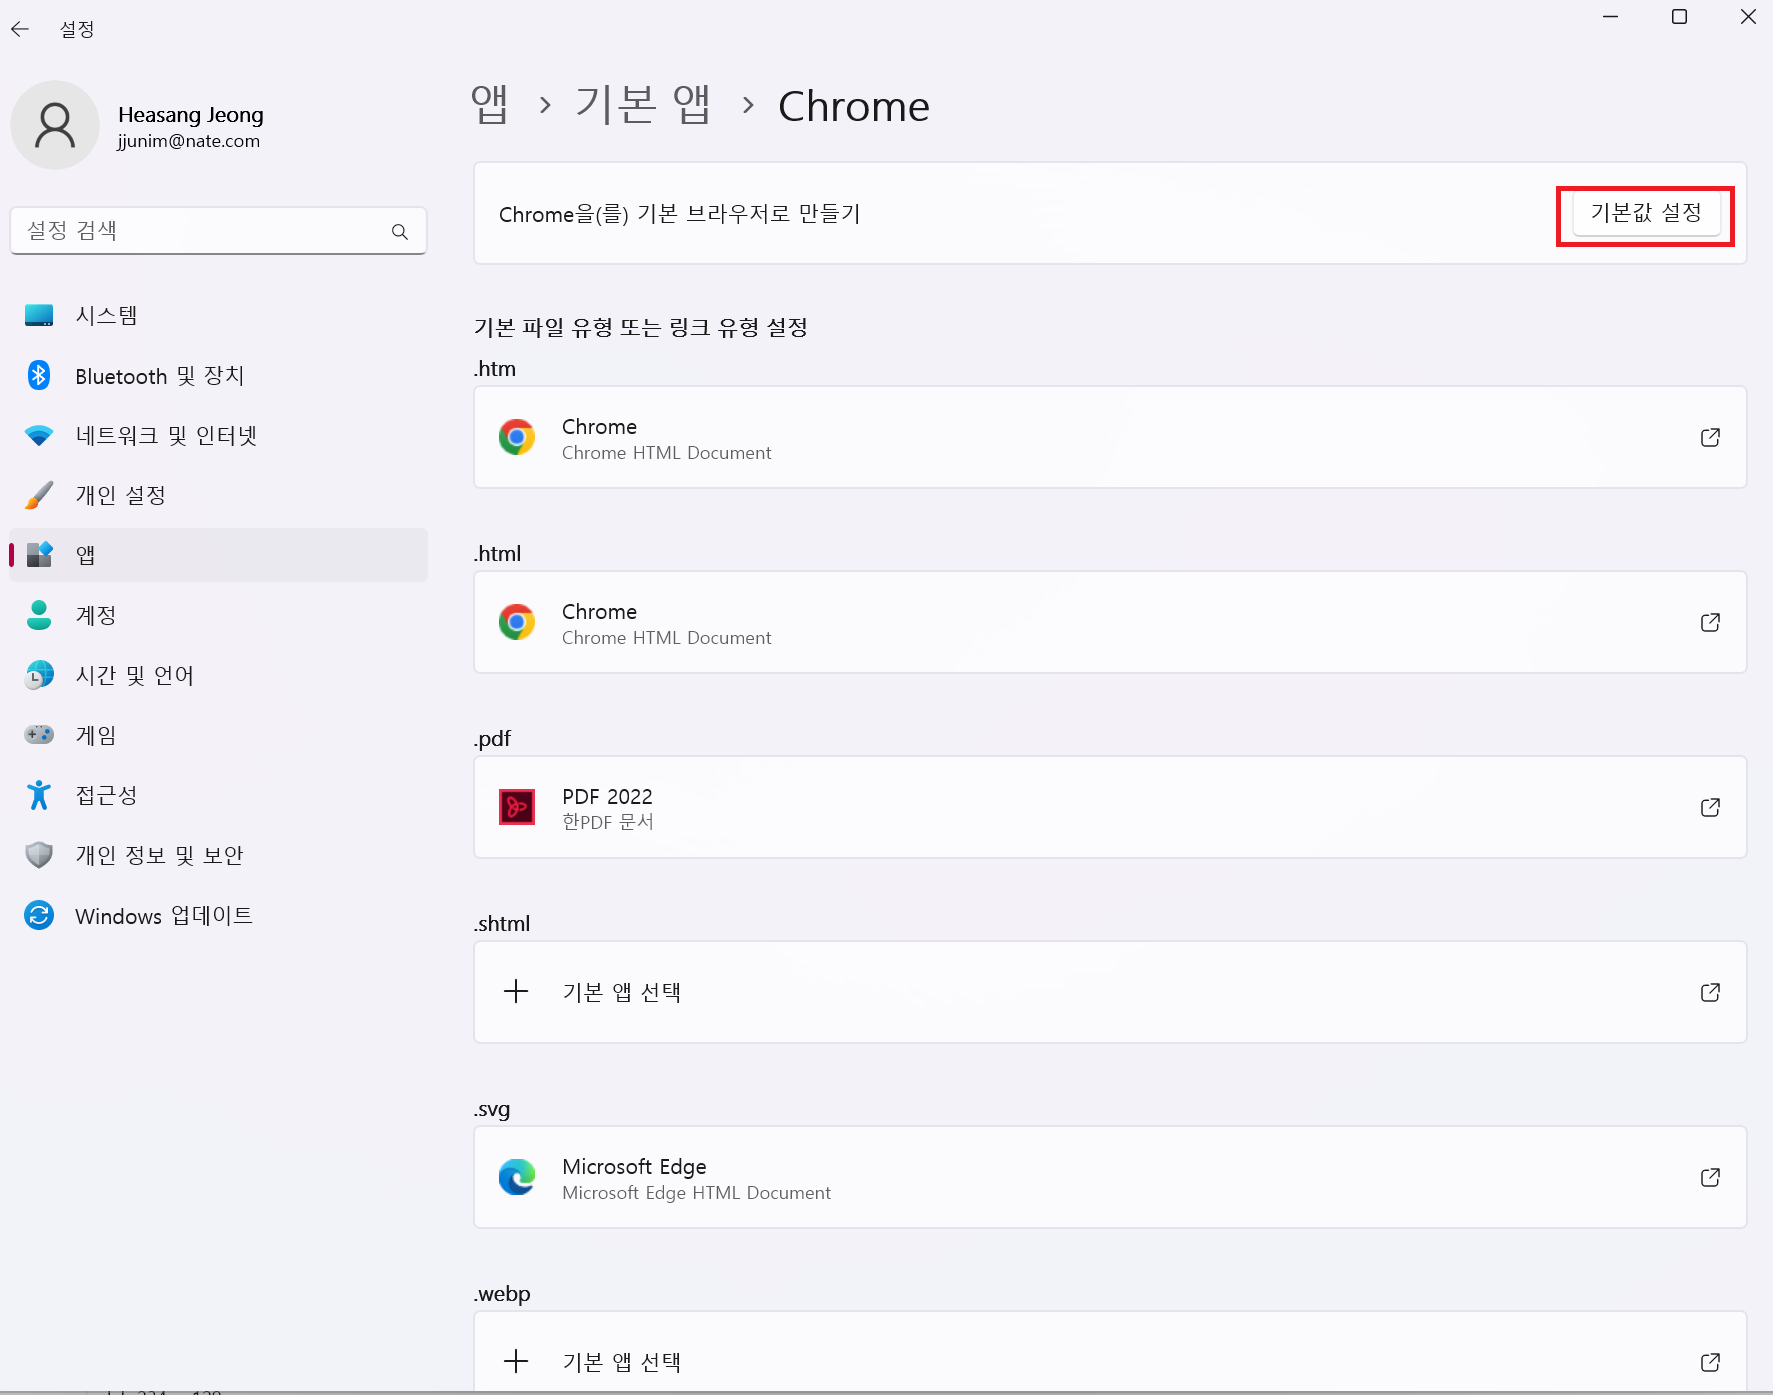Open 계정 settings in sidebar
The height and width of the screenshot is (1395, 1773).
pyautogui.click(x=96, y=615)
